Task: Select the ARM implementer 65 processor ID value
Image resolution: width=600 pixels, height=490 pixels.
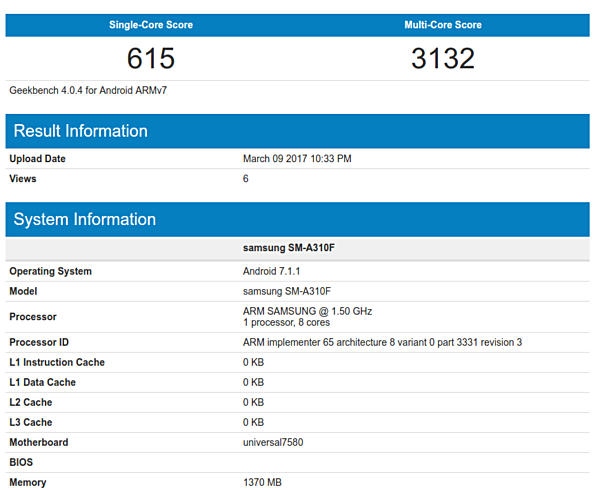Action: (x=382, y=342)
